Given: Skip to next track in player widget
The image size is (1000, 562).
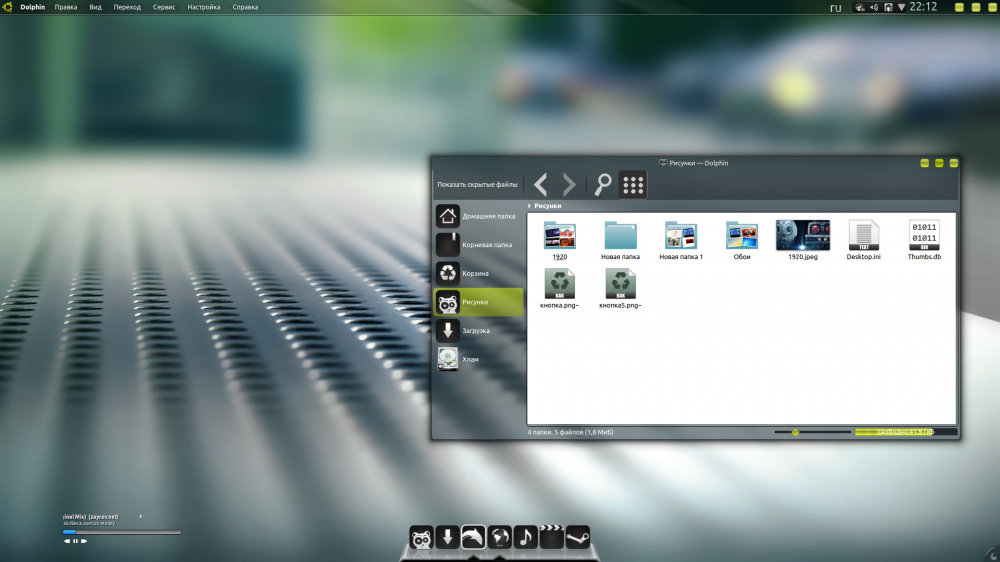Looking at the screenshot, I should (x=84, y=541).
